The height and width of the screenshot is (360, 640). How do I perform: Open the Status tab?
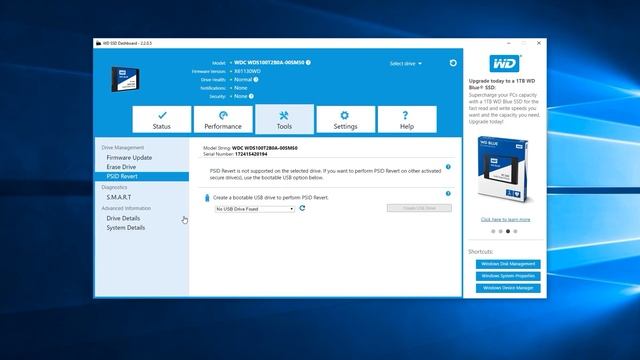click(x=162, y=119)
